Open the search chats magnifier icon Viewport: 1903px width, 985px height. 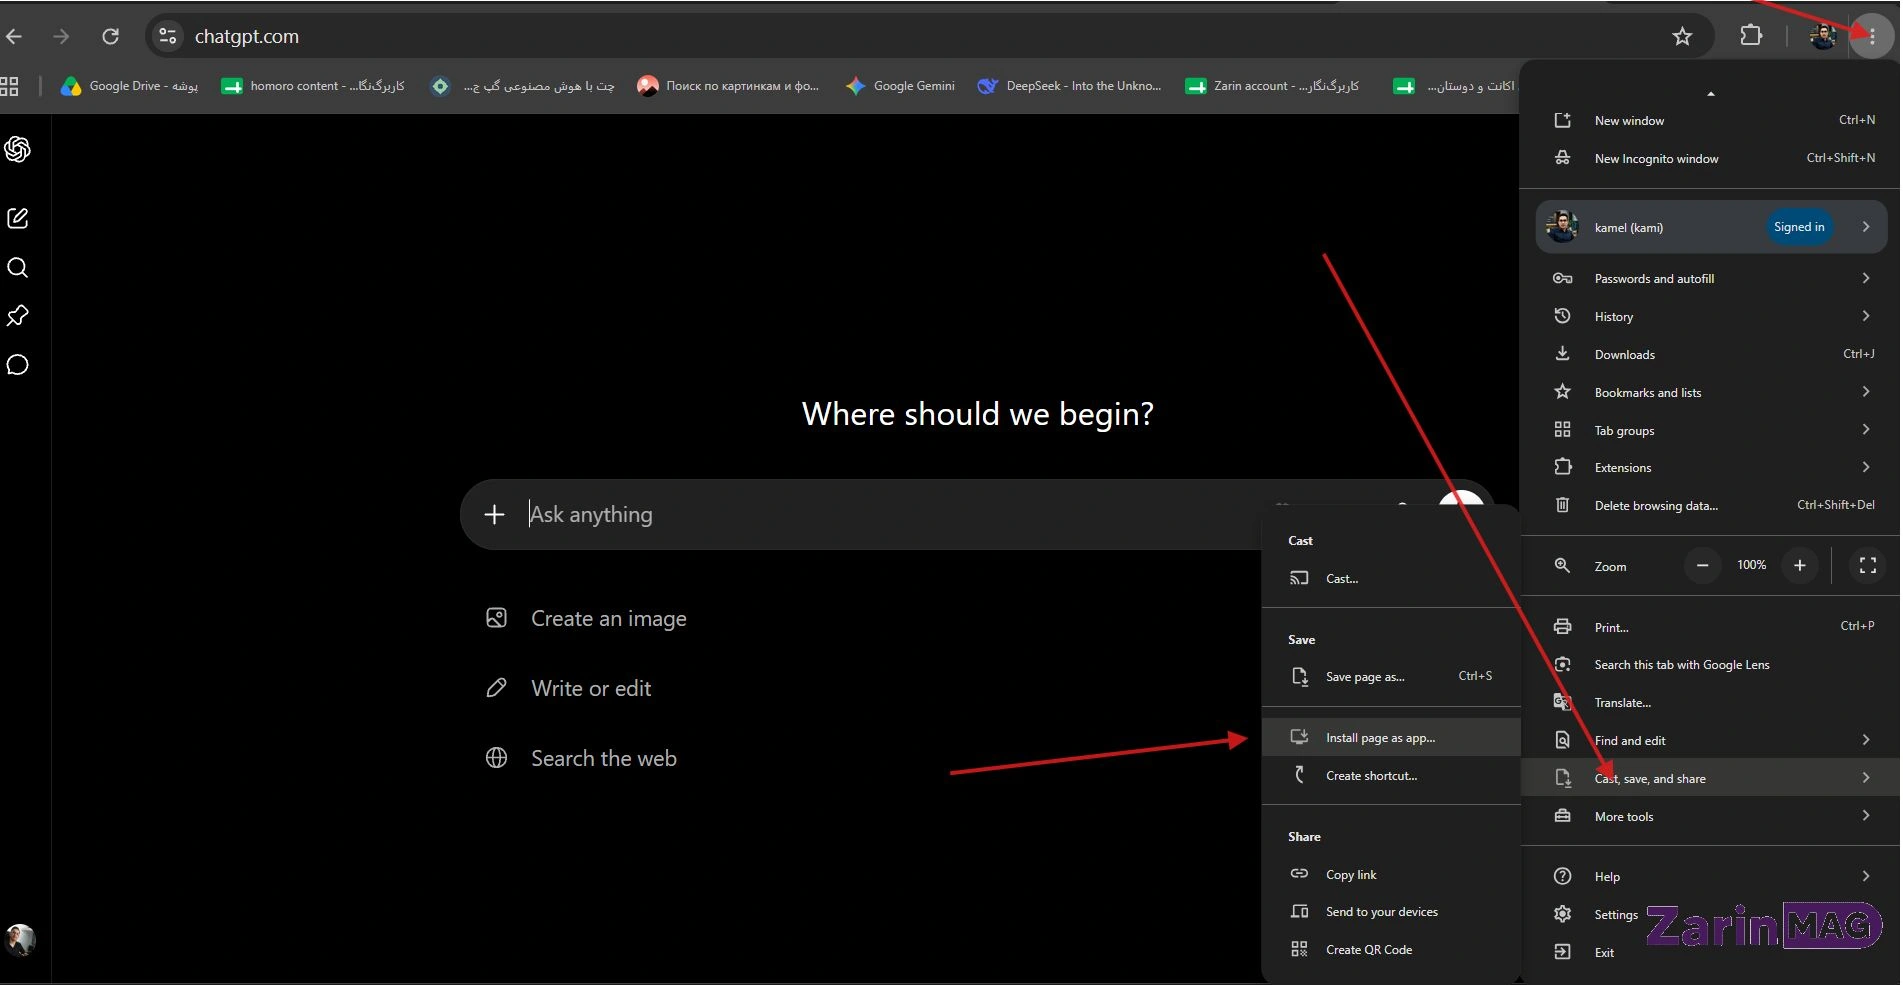coord(18,267)
